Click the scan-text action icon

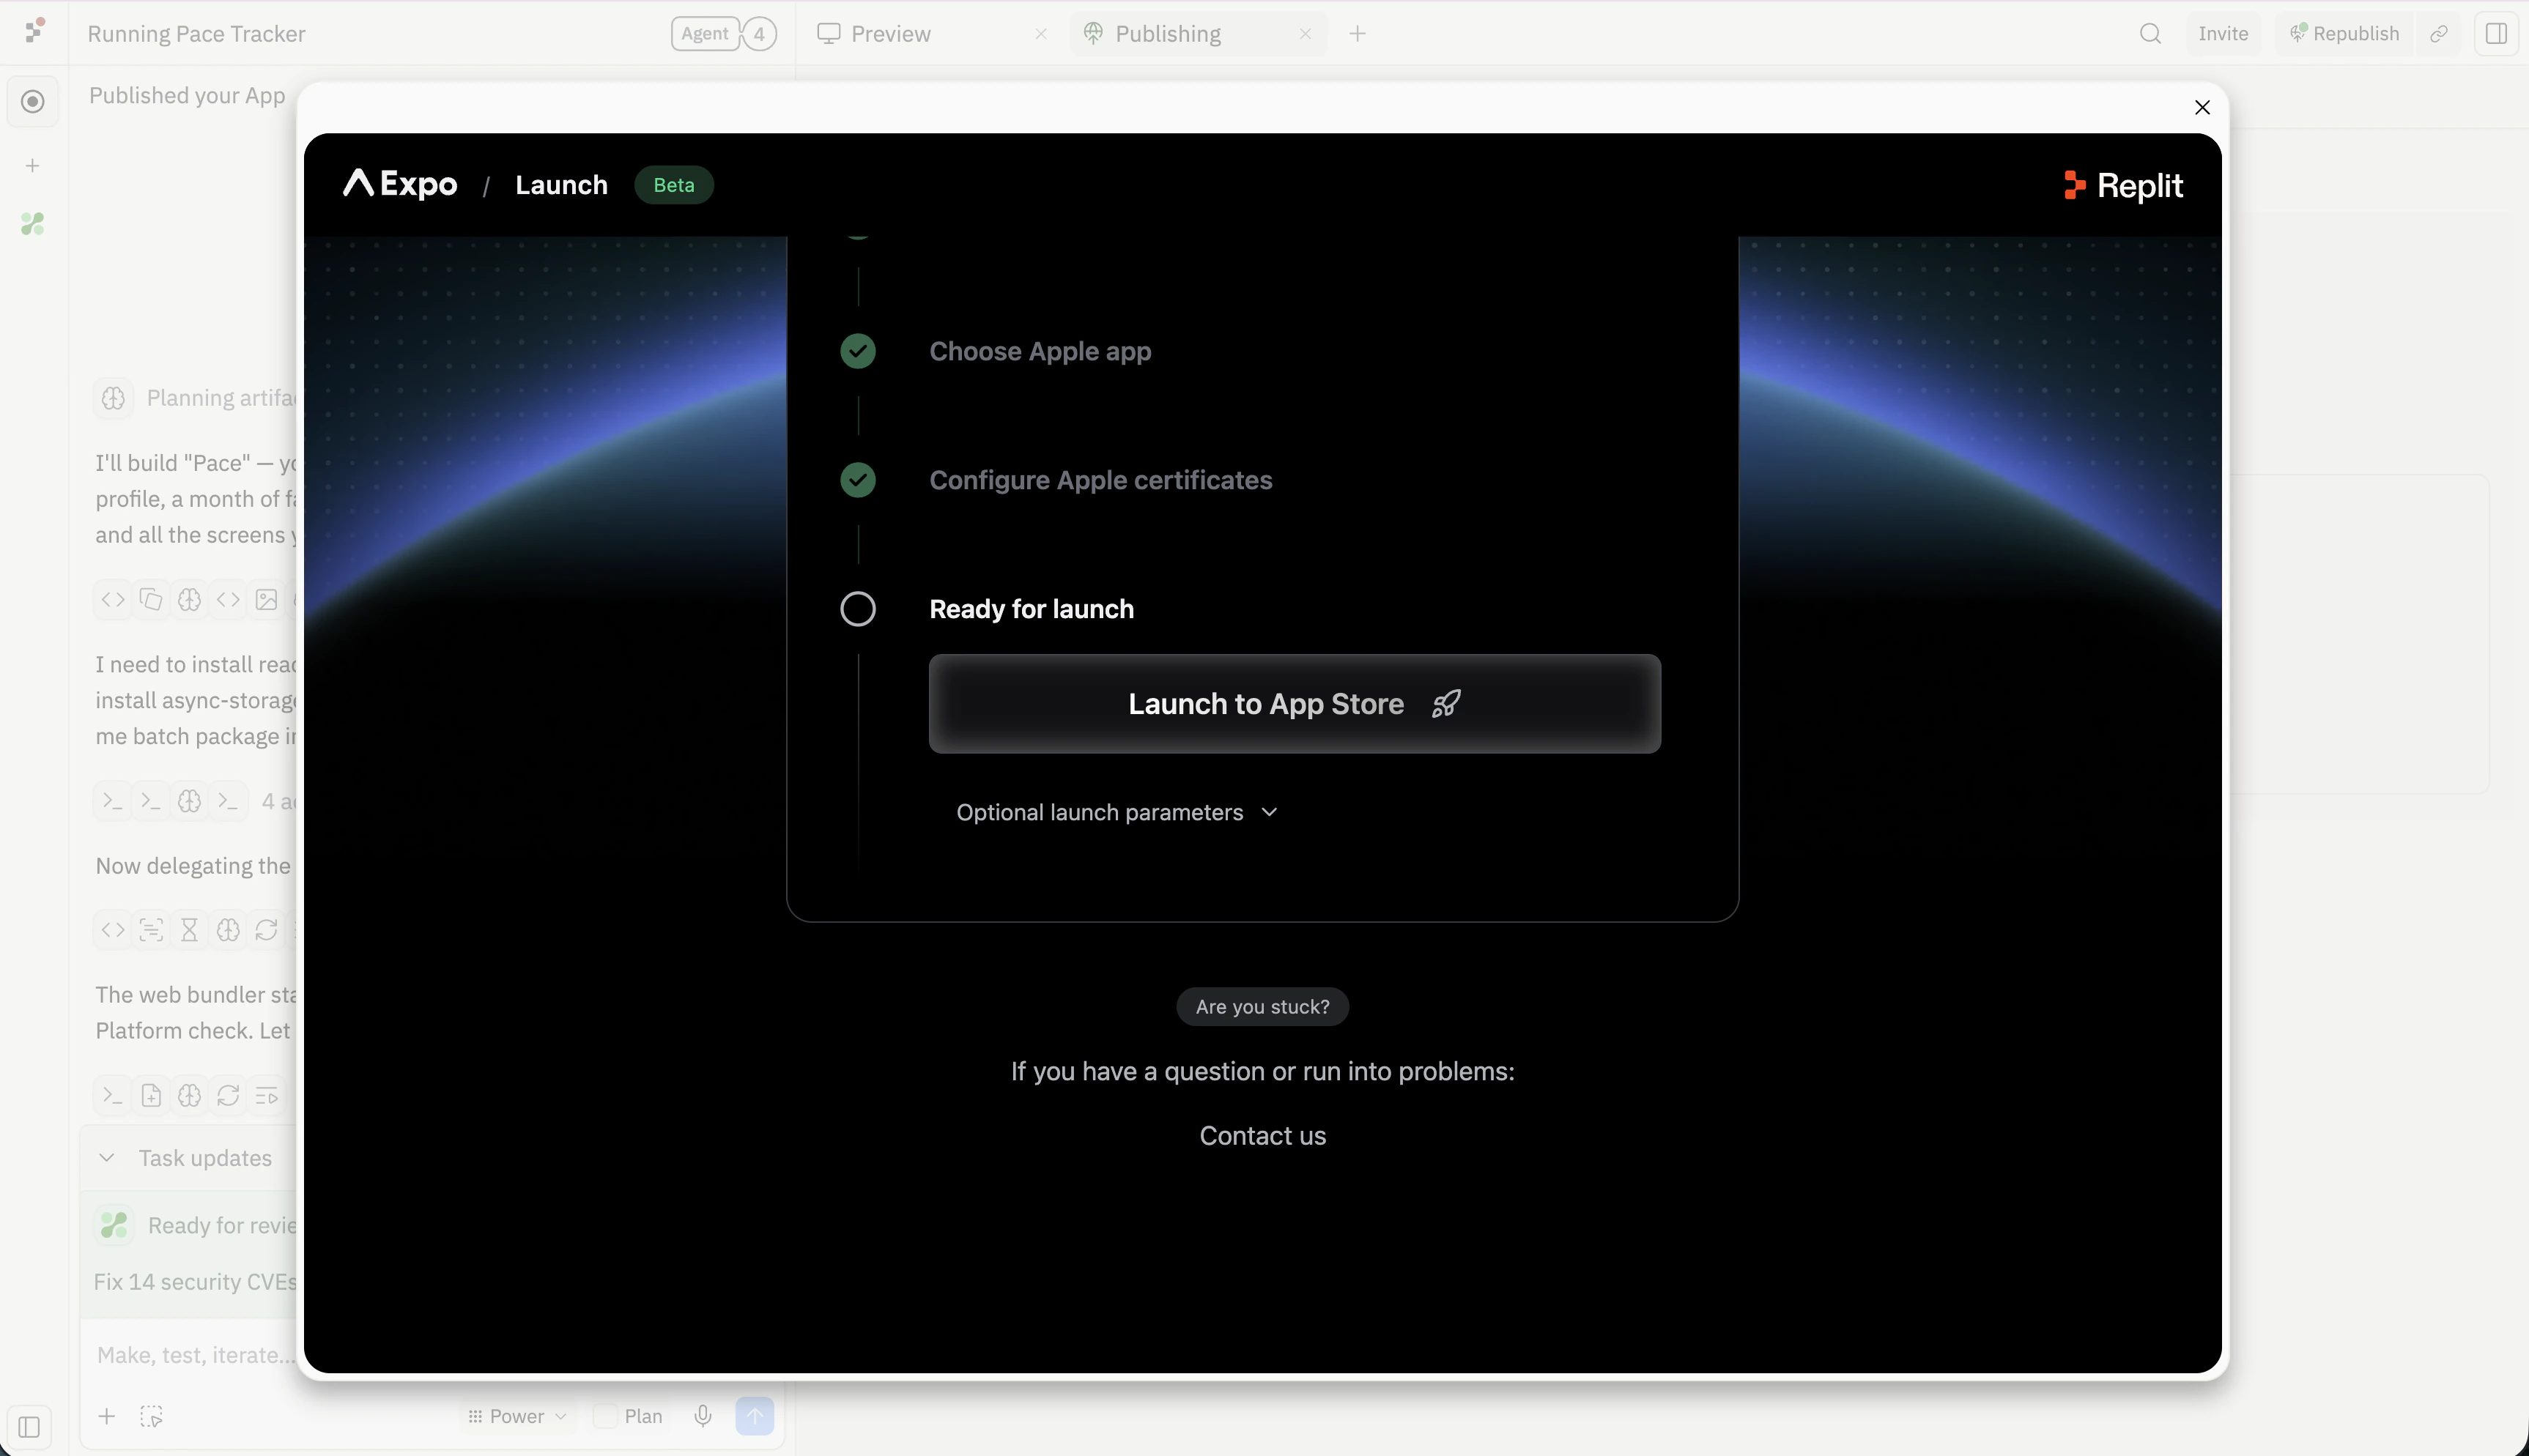[151, 930]
